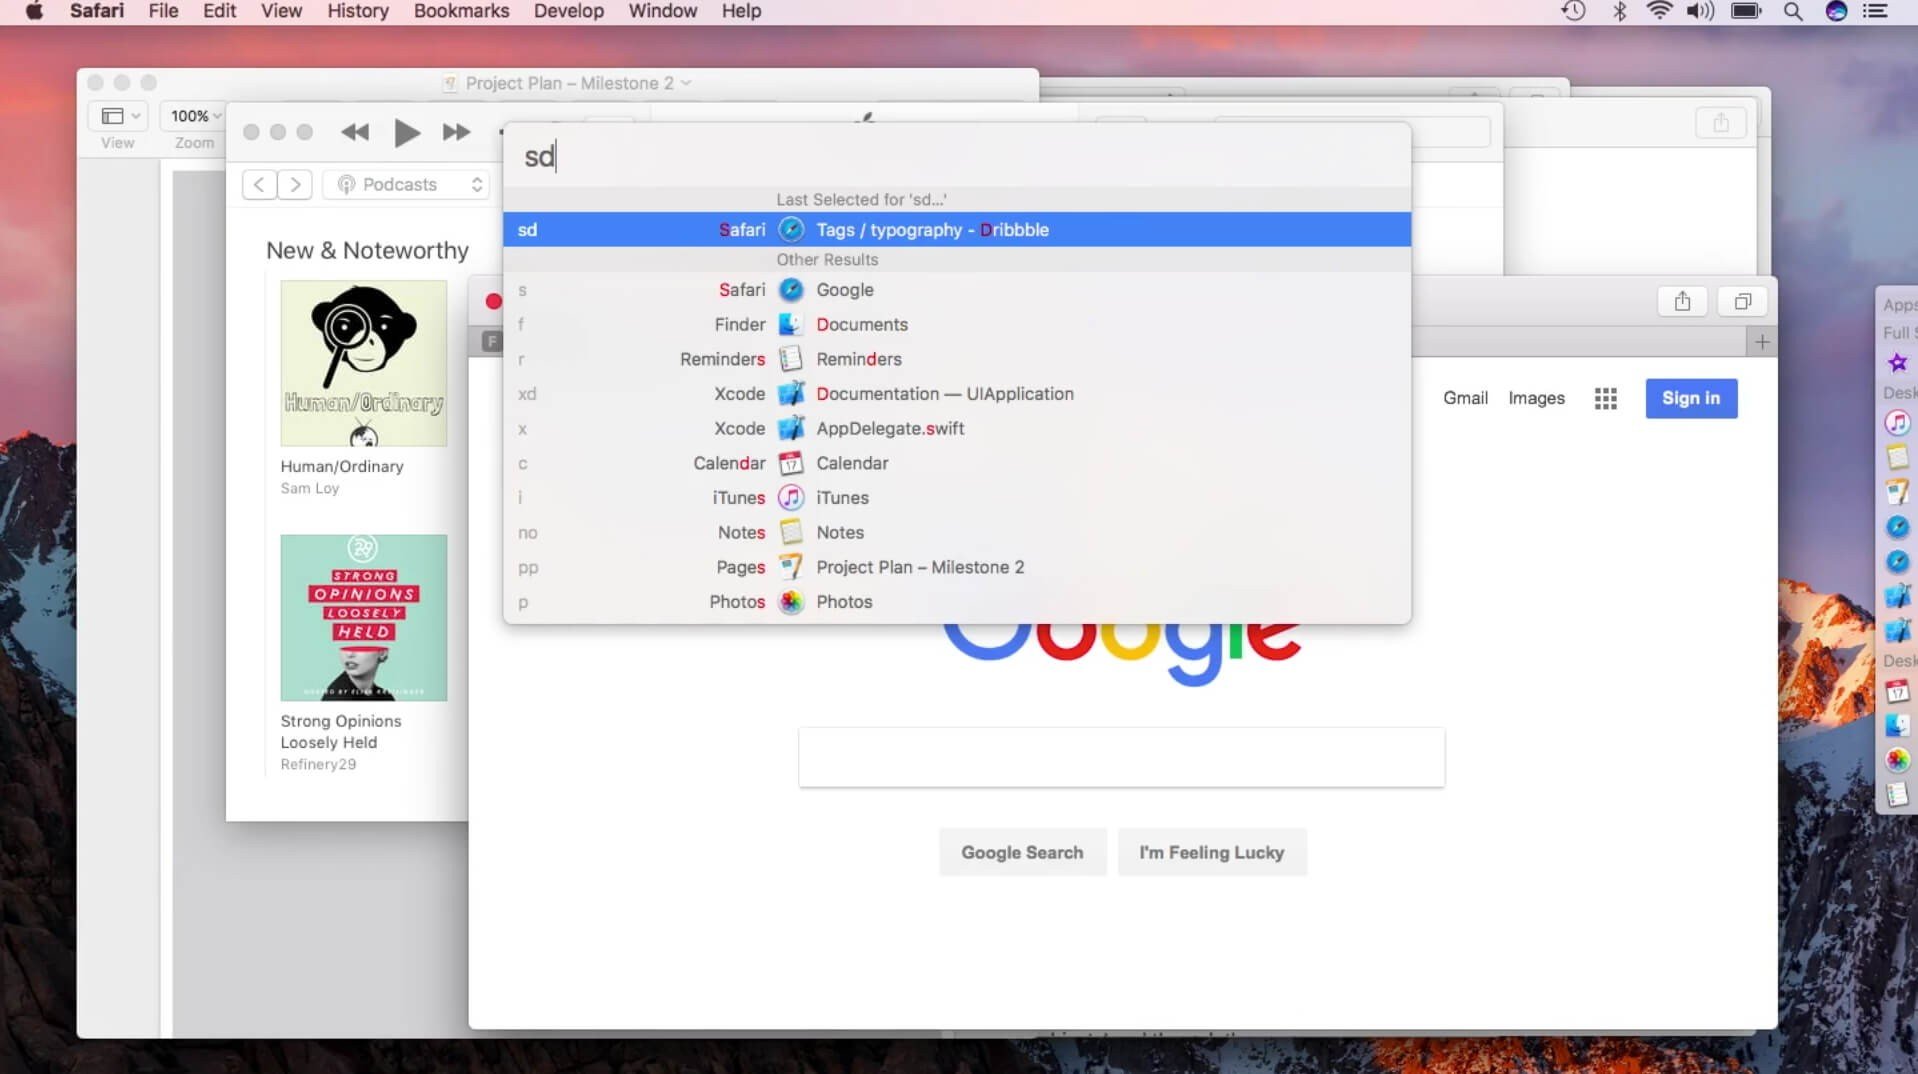Click the Time Machine menu bar icon

point(1573,12)
